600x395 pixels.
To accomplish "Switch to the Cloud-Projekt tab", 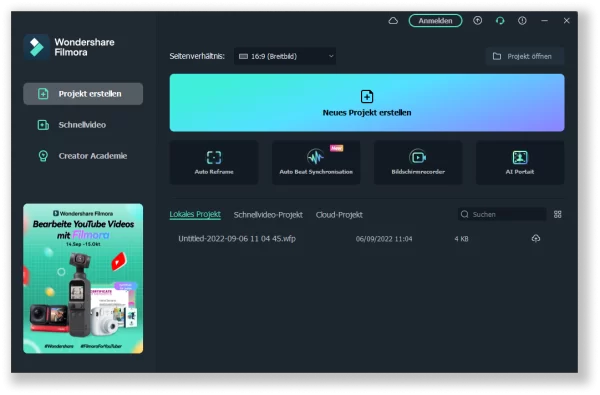I will click(339, 215).
